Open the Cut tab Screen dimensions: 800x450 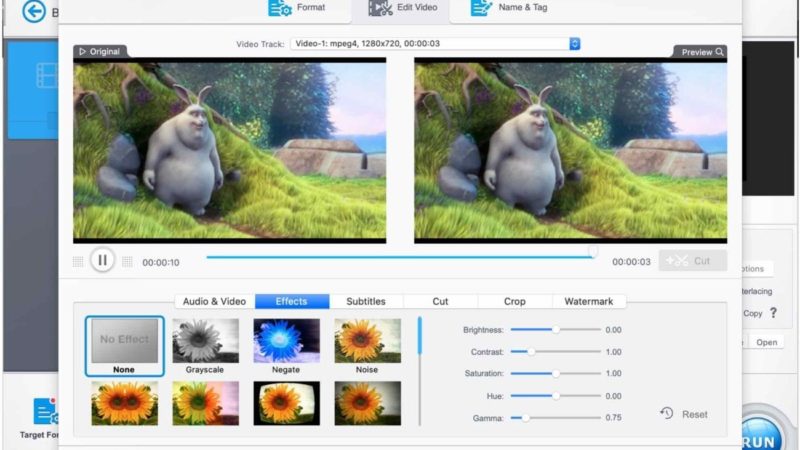coord(440,302)
